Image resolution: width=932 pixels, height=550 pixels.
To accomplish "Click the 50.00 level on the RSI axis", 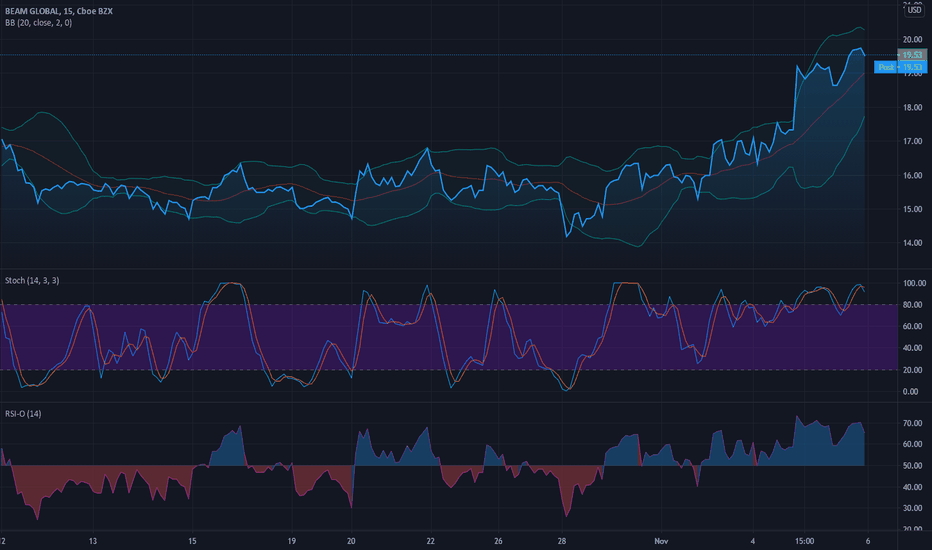I will click(x=912, y=466).
